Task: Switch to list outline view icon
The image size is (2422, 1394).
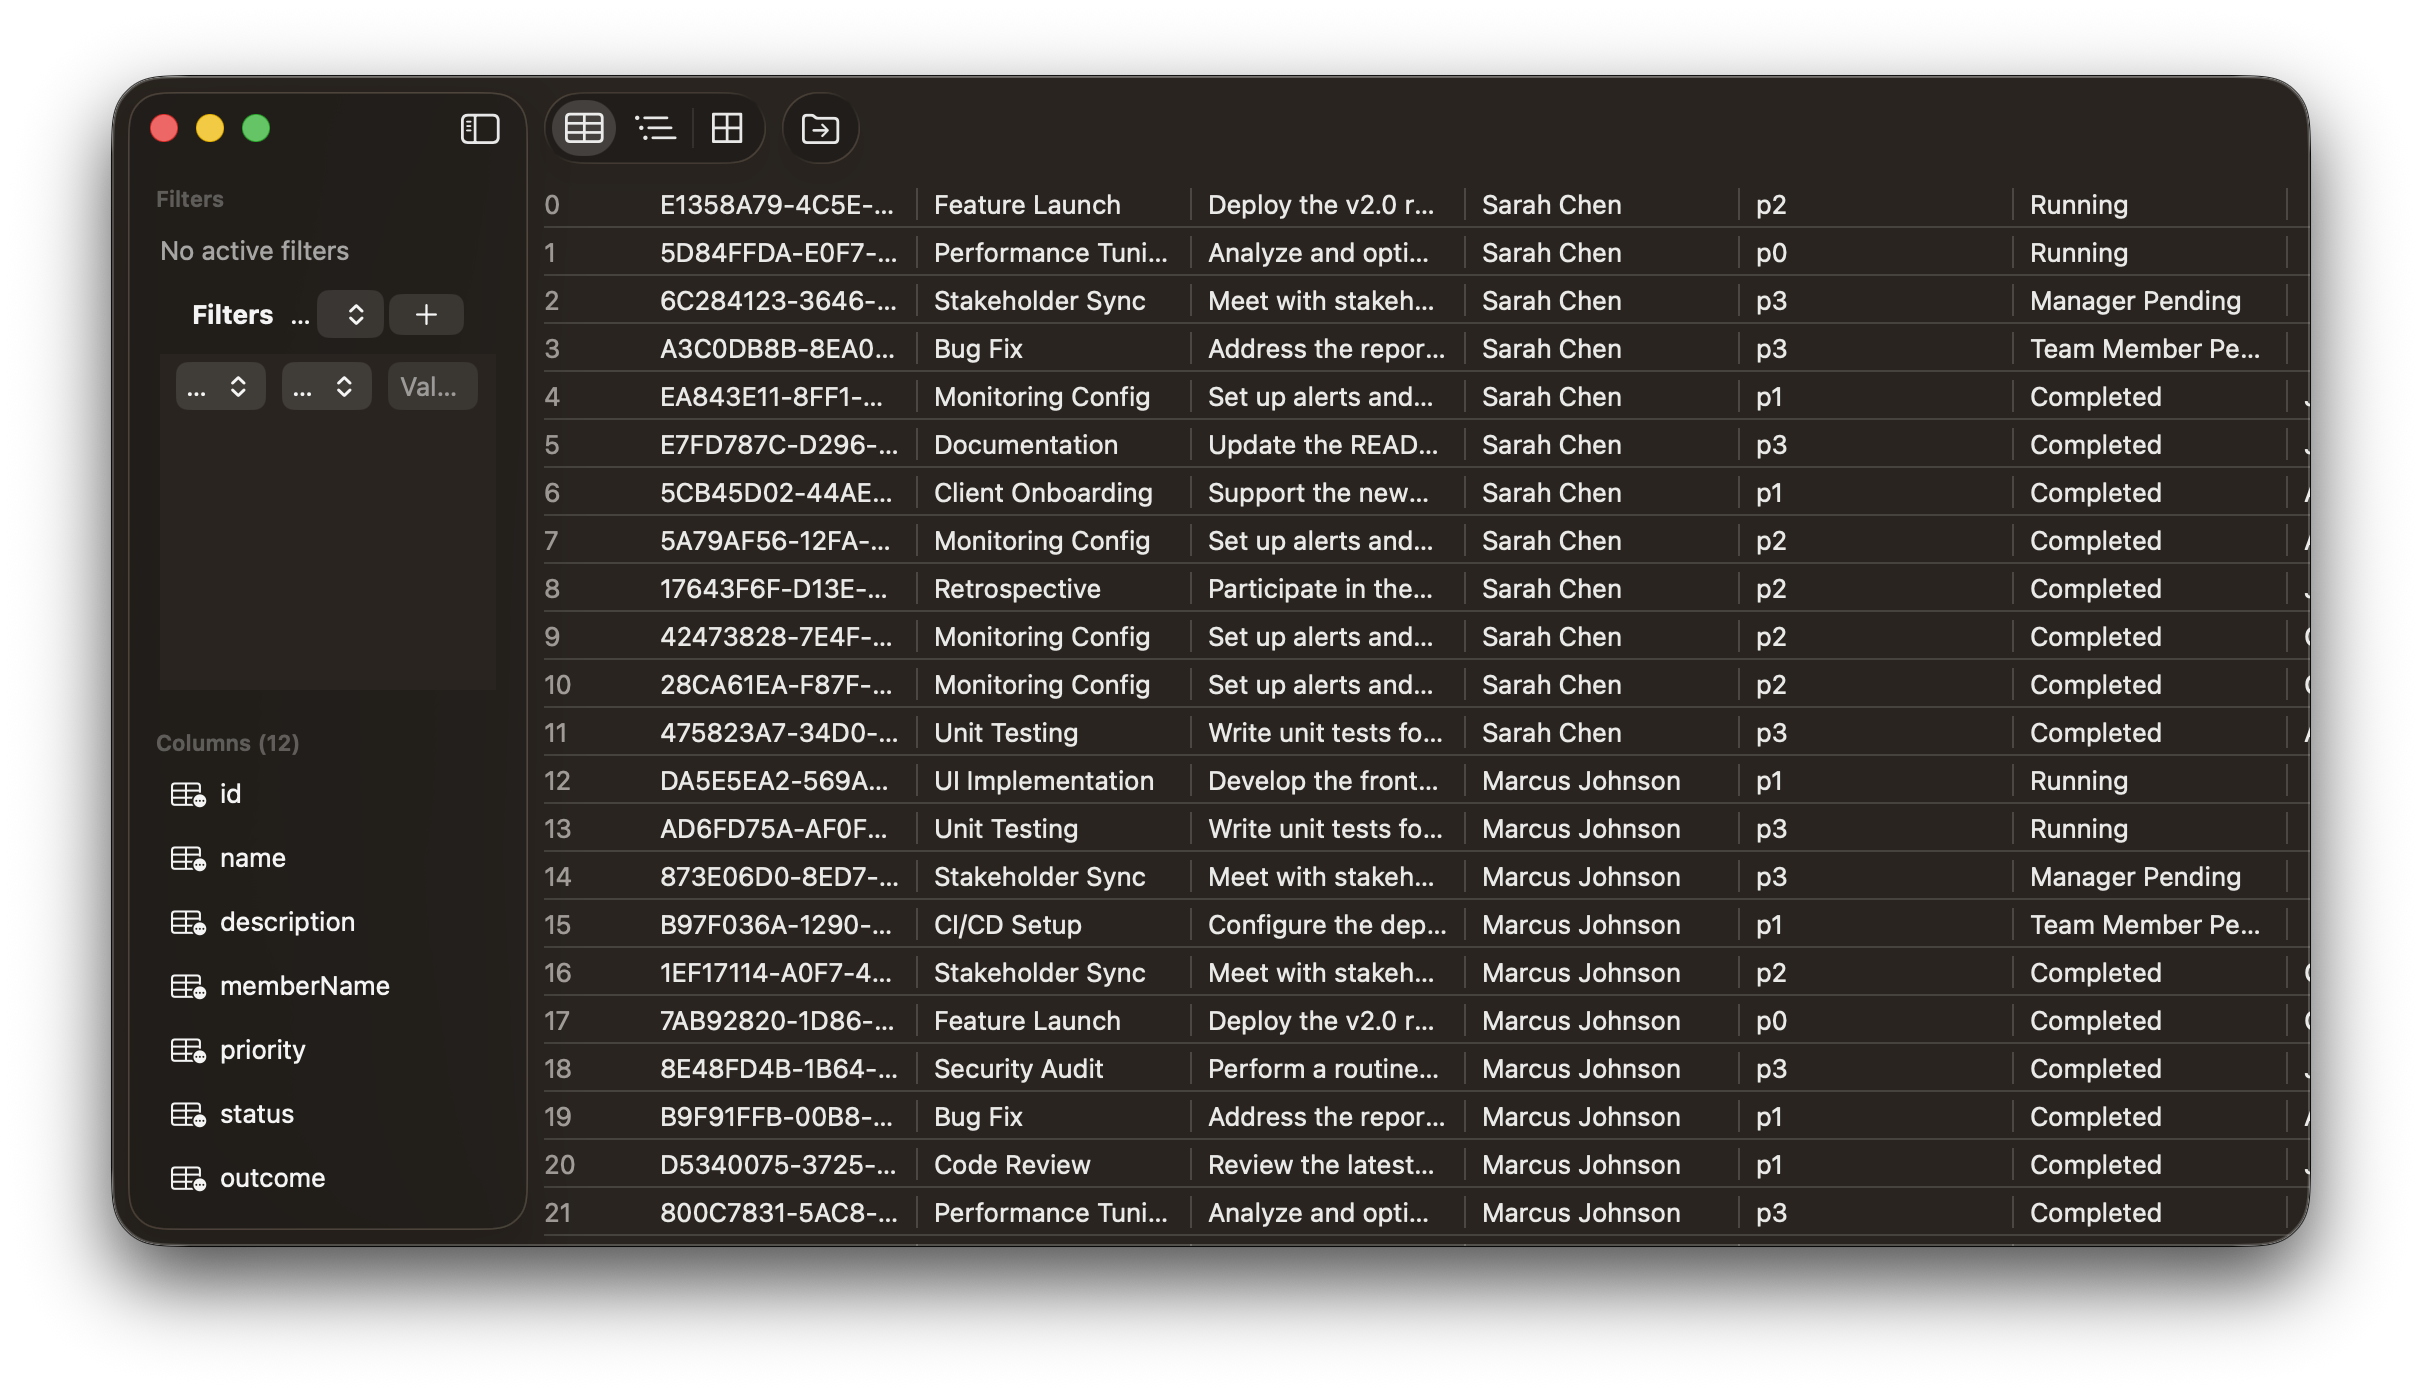Action: tap(656, 129)
